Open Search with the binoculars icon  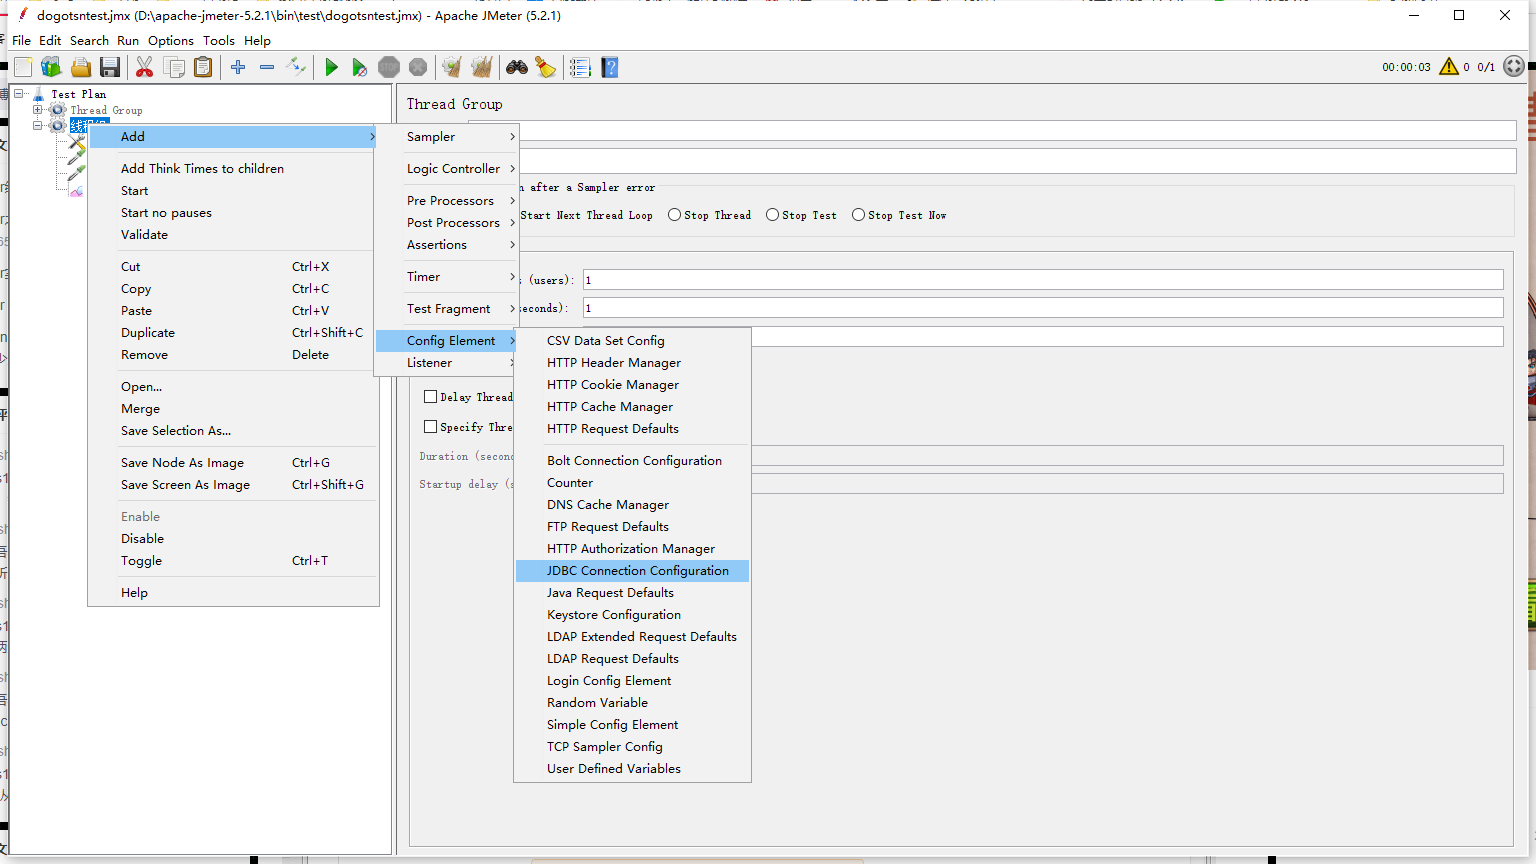(517, 67)
